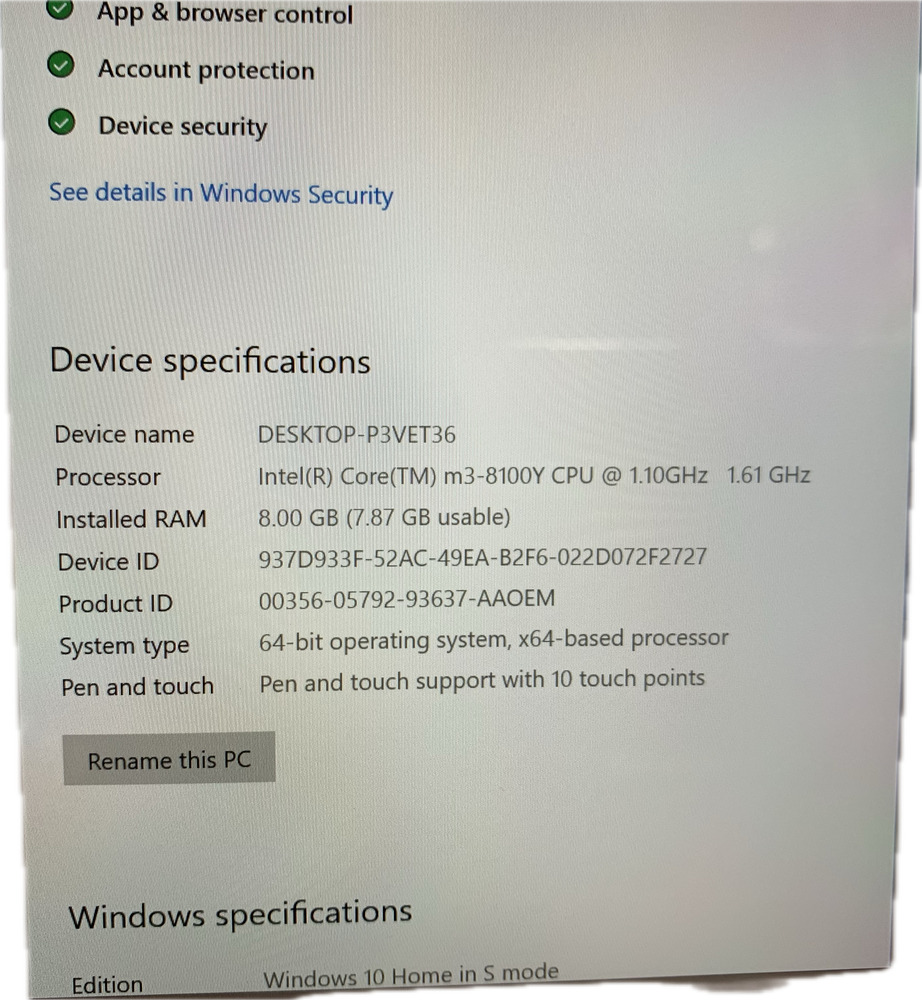Select the Device security label
The image size is (922, 1000).
(183, 127)
